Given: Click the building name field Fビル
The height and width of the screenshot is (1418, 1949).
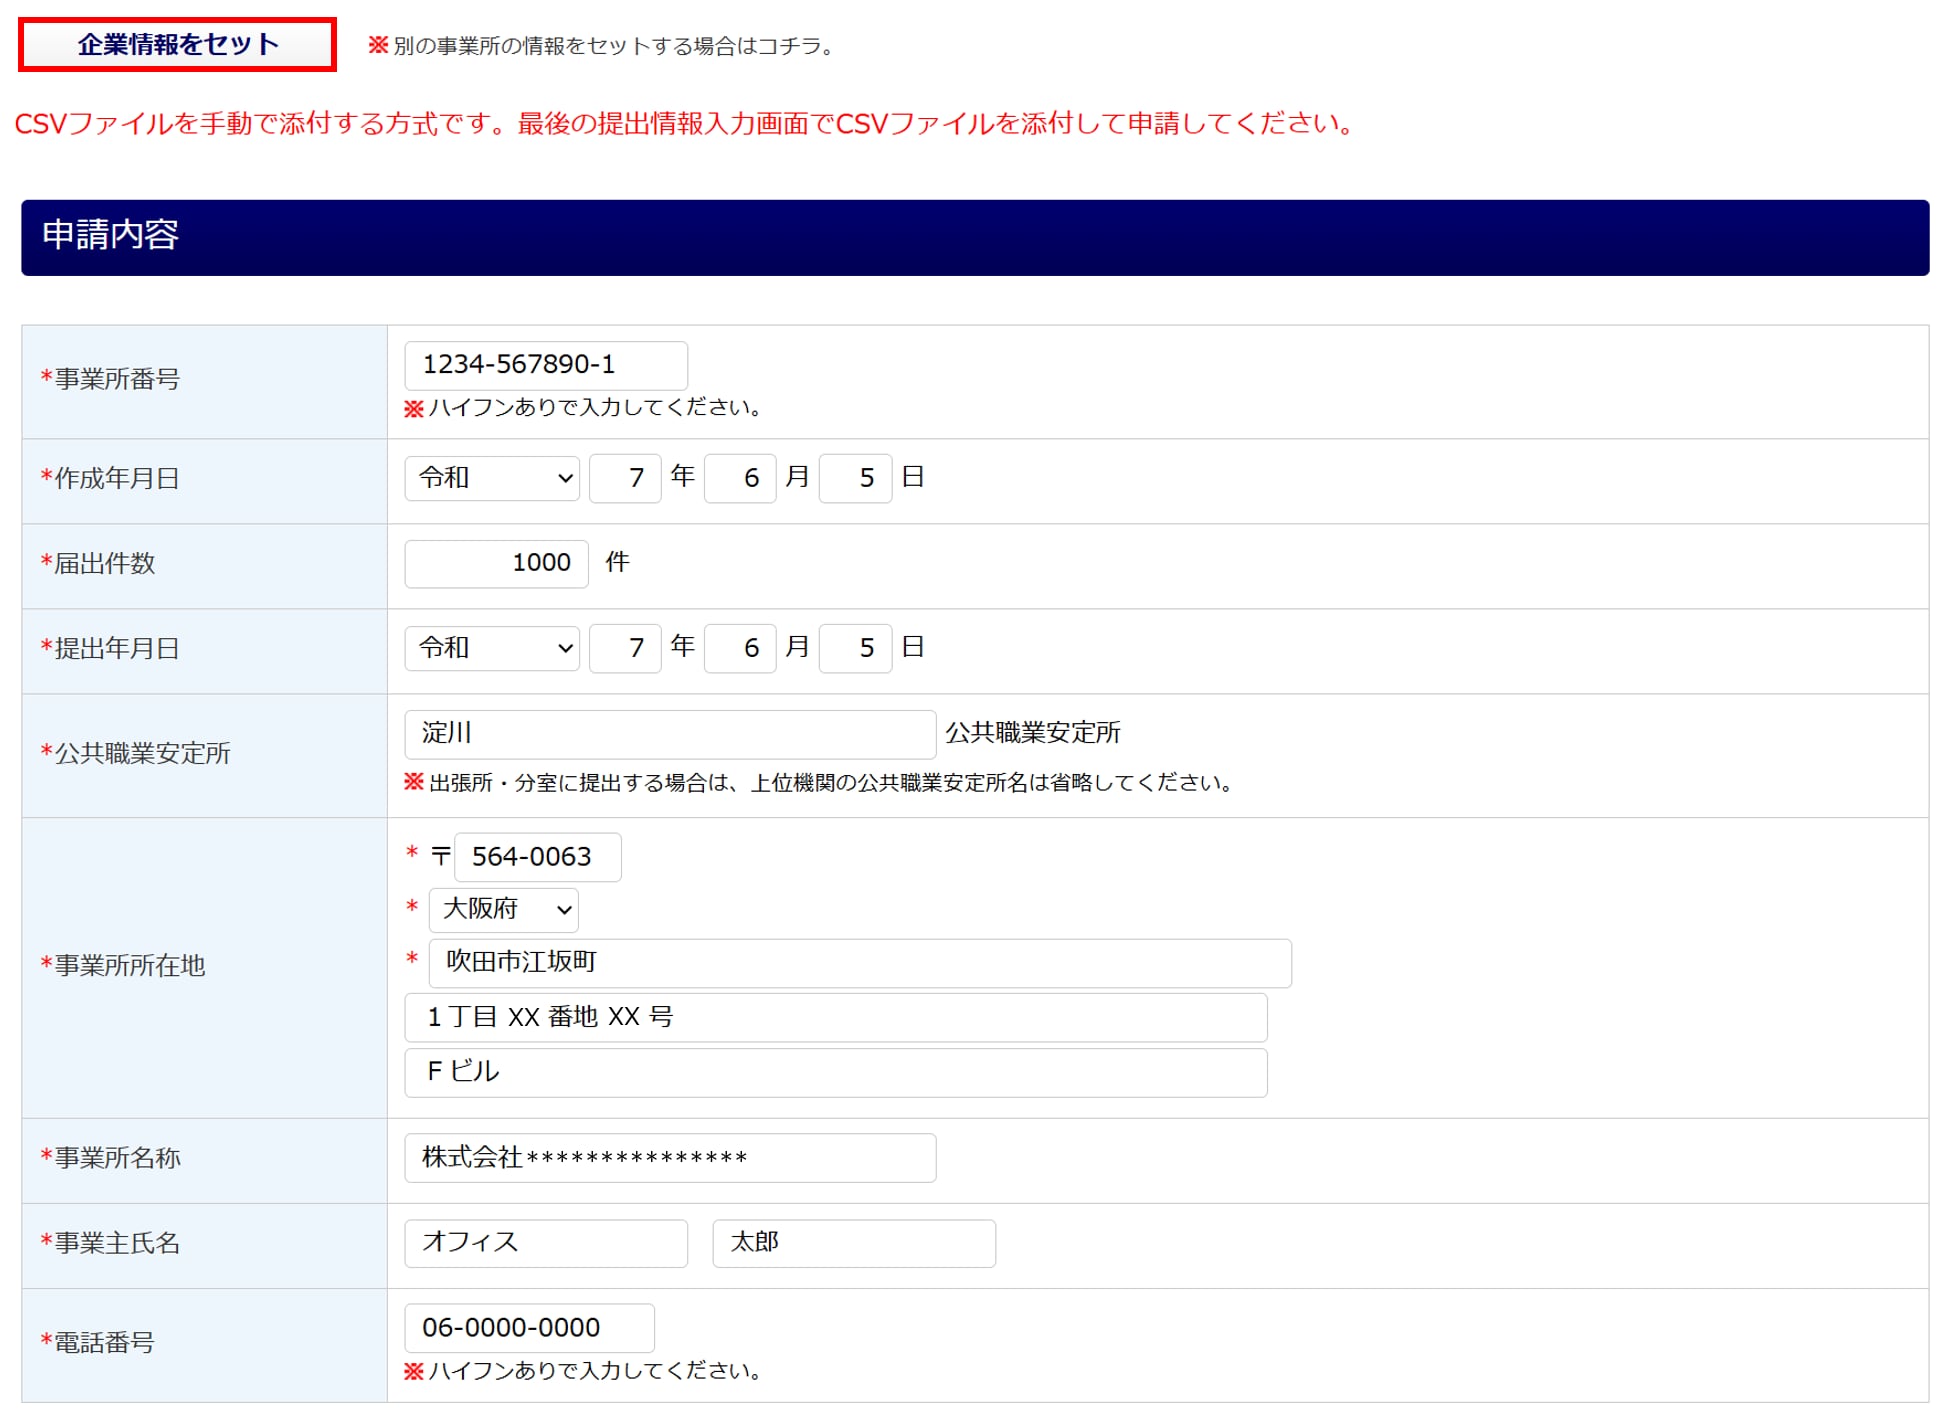Looking at the screenshot, I should click(x=835, y=1072).
